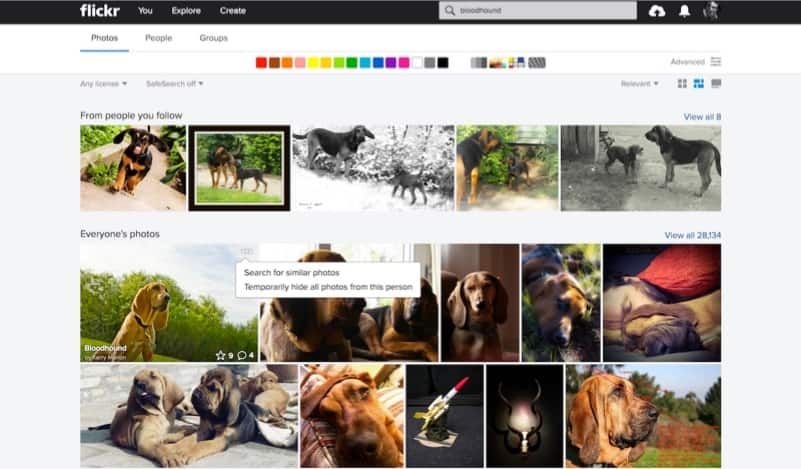Screen dimensions: 801x469
Task: Switch to the small square grid view
Action: 682,84
